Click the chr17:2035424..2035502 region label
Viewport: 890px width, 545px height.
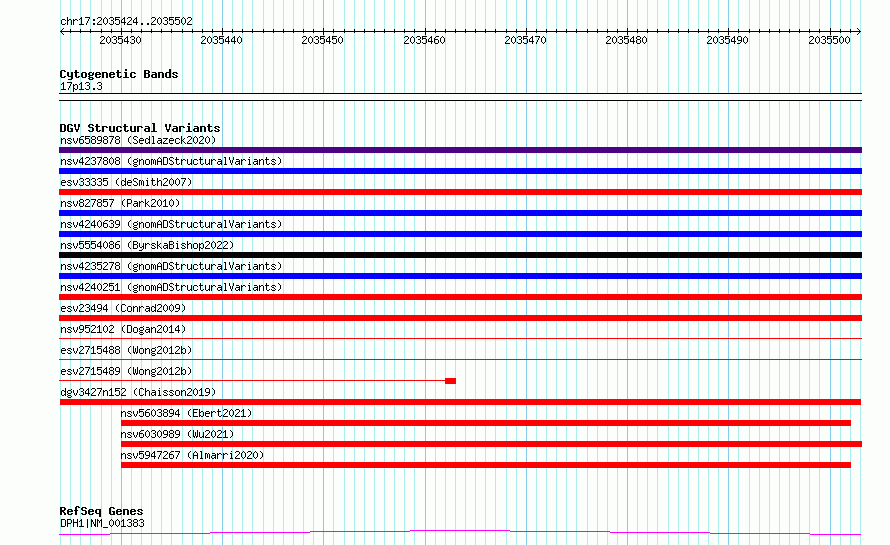[x=126, y=21]
